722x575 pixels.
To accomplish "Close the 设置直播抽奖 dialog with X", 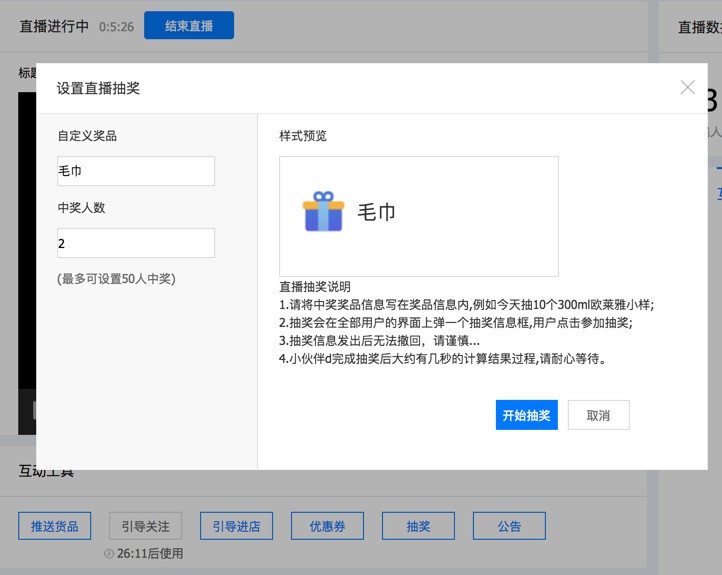I will point(687,87).
